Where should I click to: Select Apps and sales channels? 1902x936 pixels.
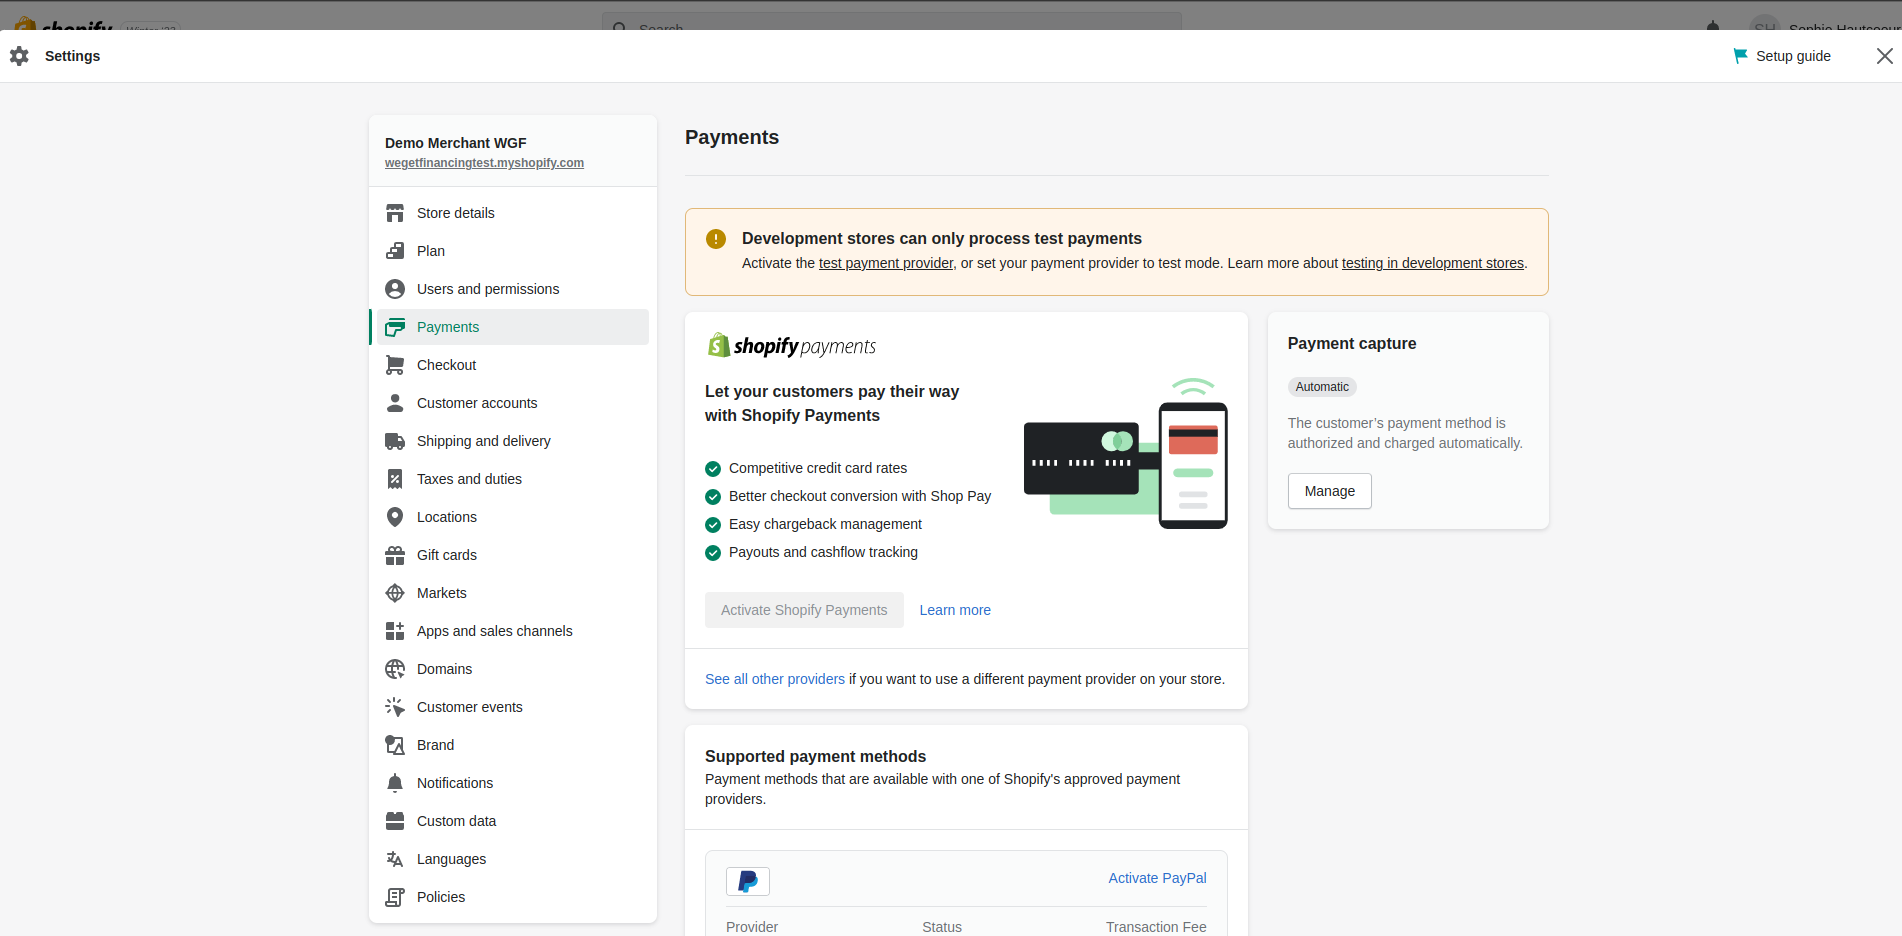pos(513,631)
